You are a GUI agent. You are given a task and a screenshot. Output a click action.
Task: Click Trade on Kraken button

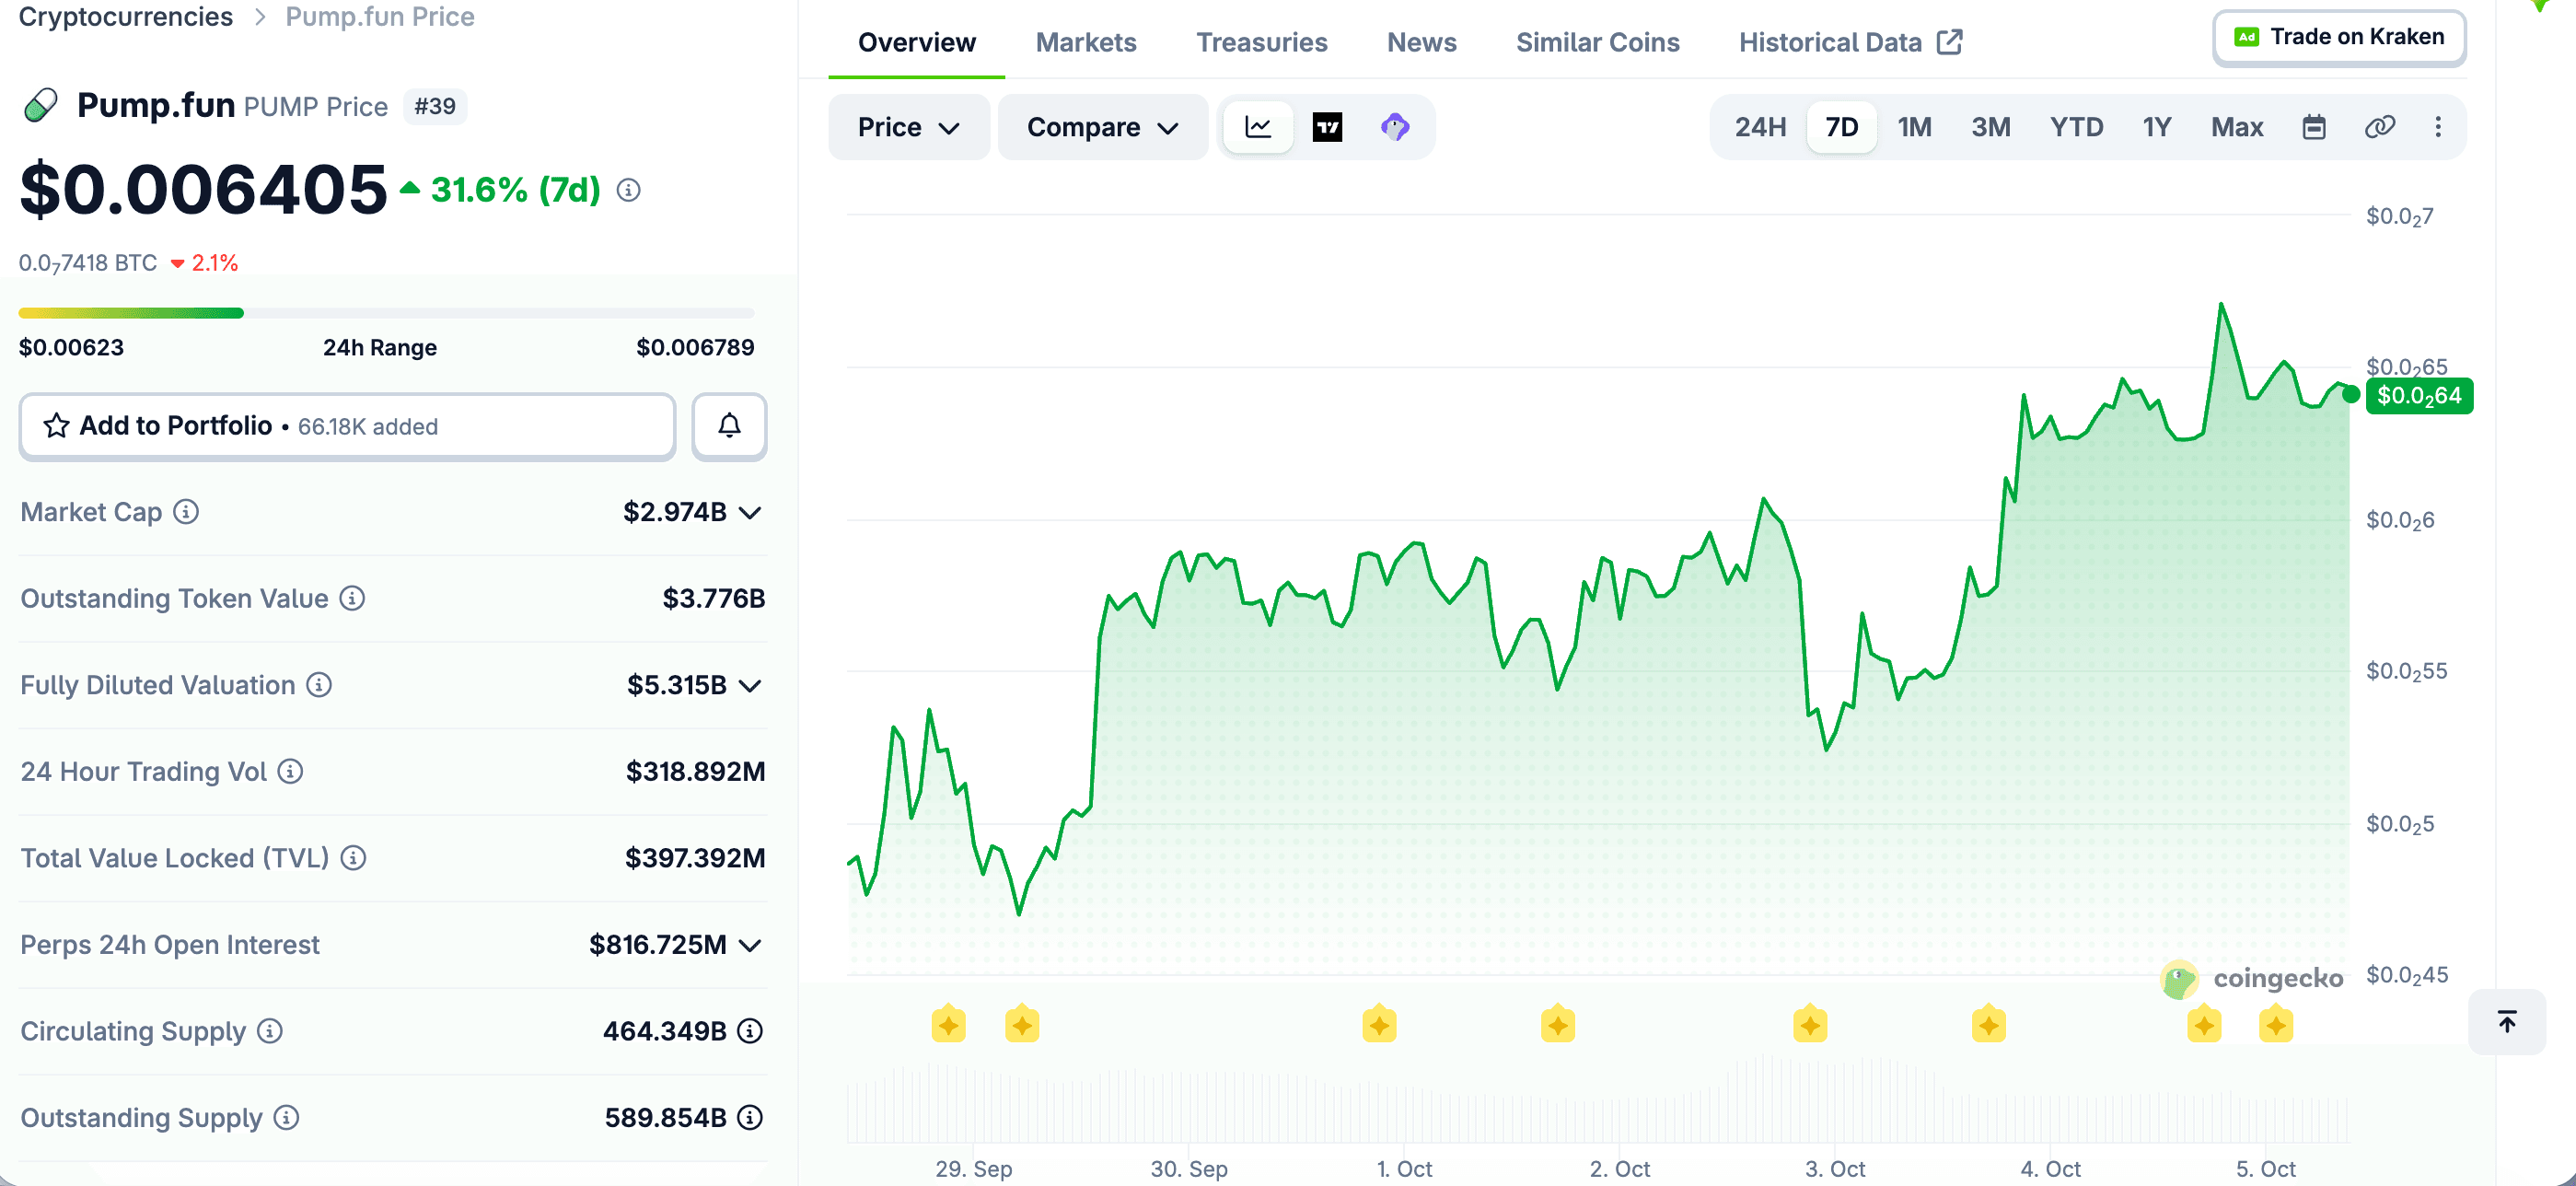coord(2339,38)
